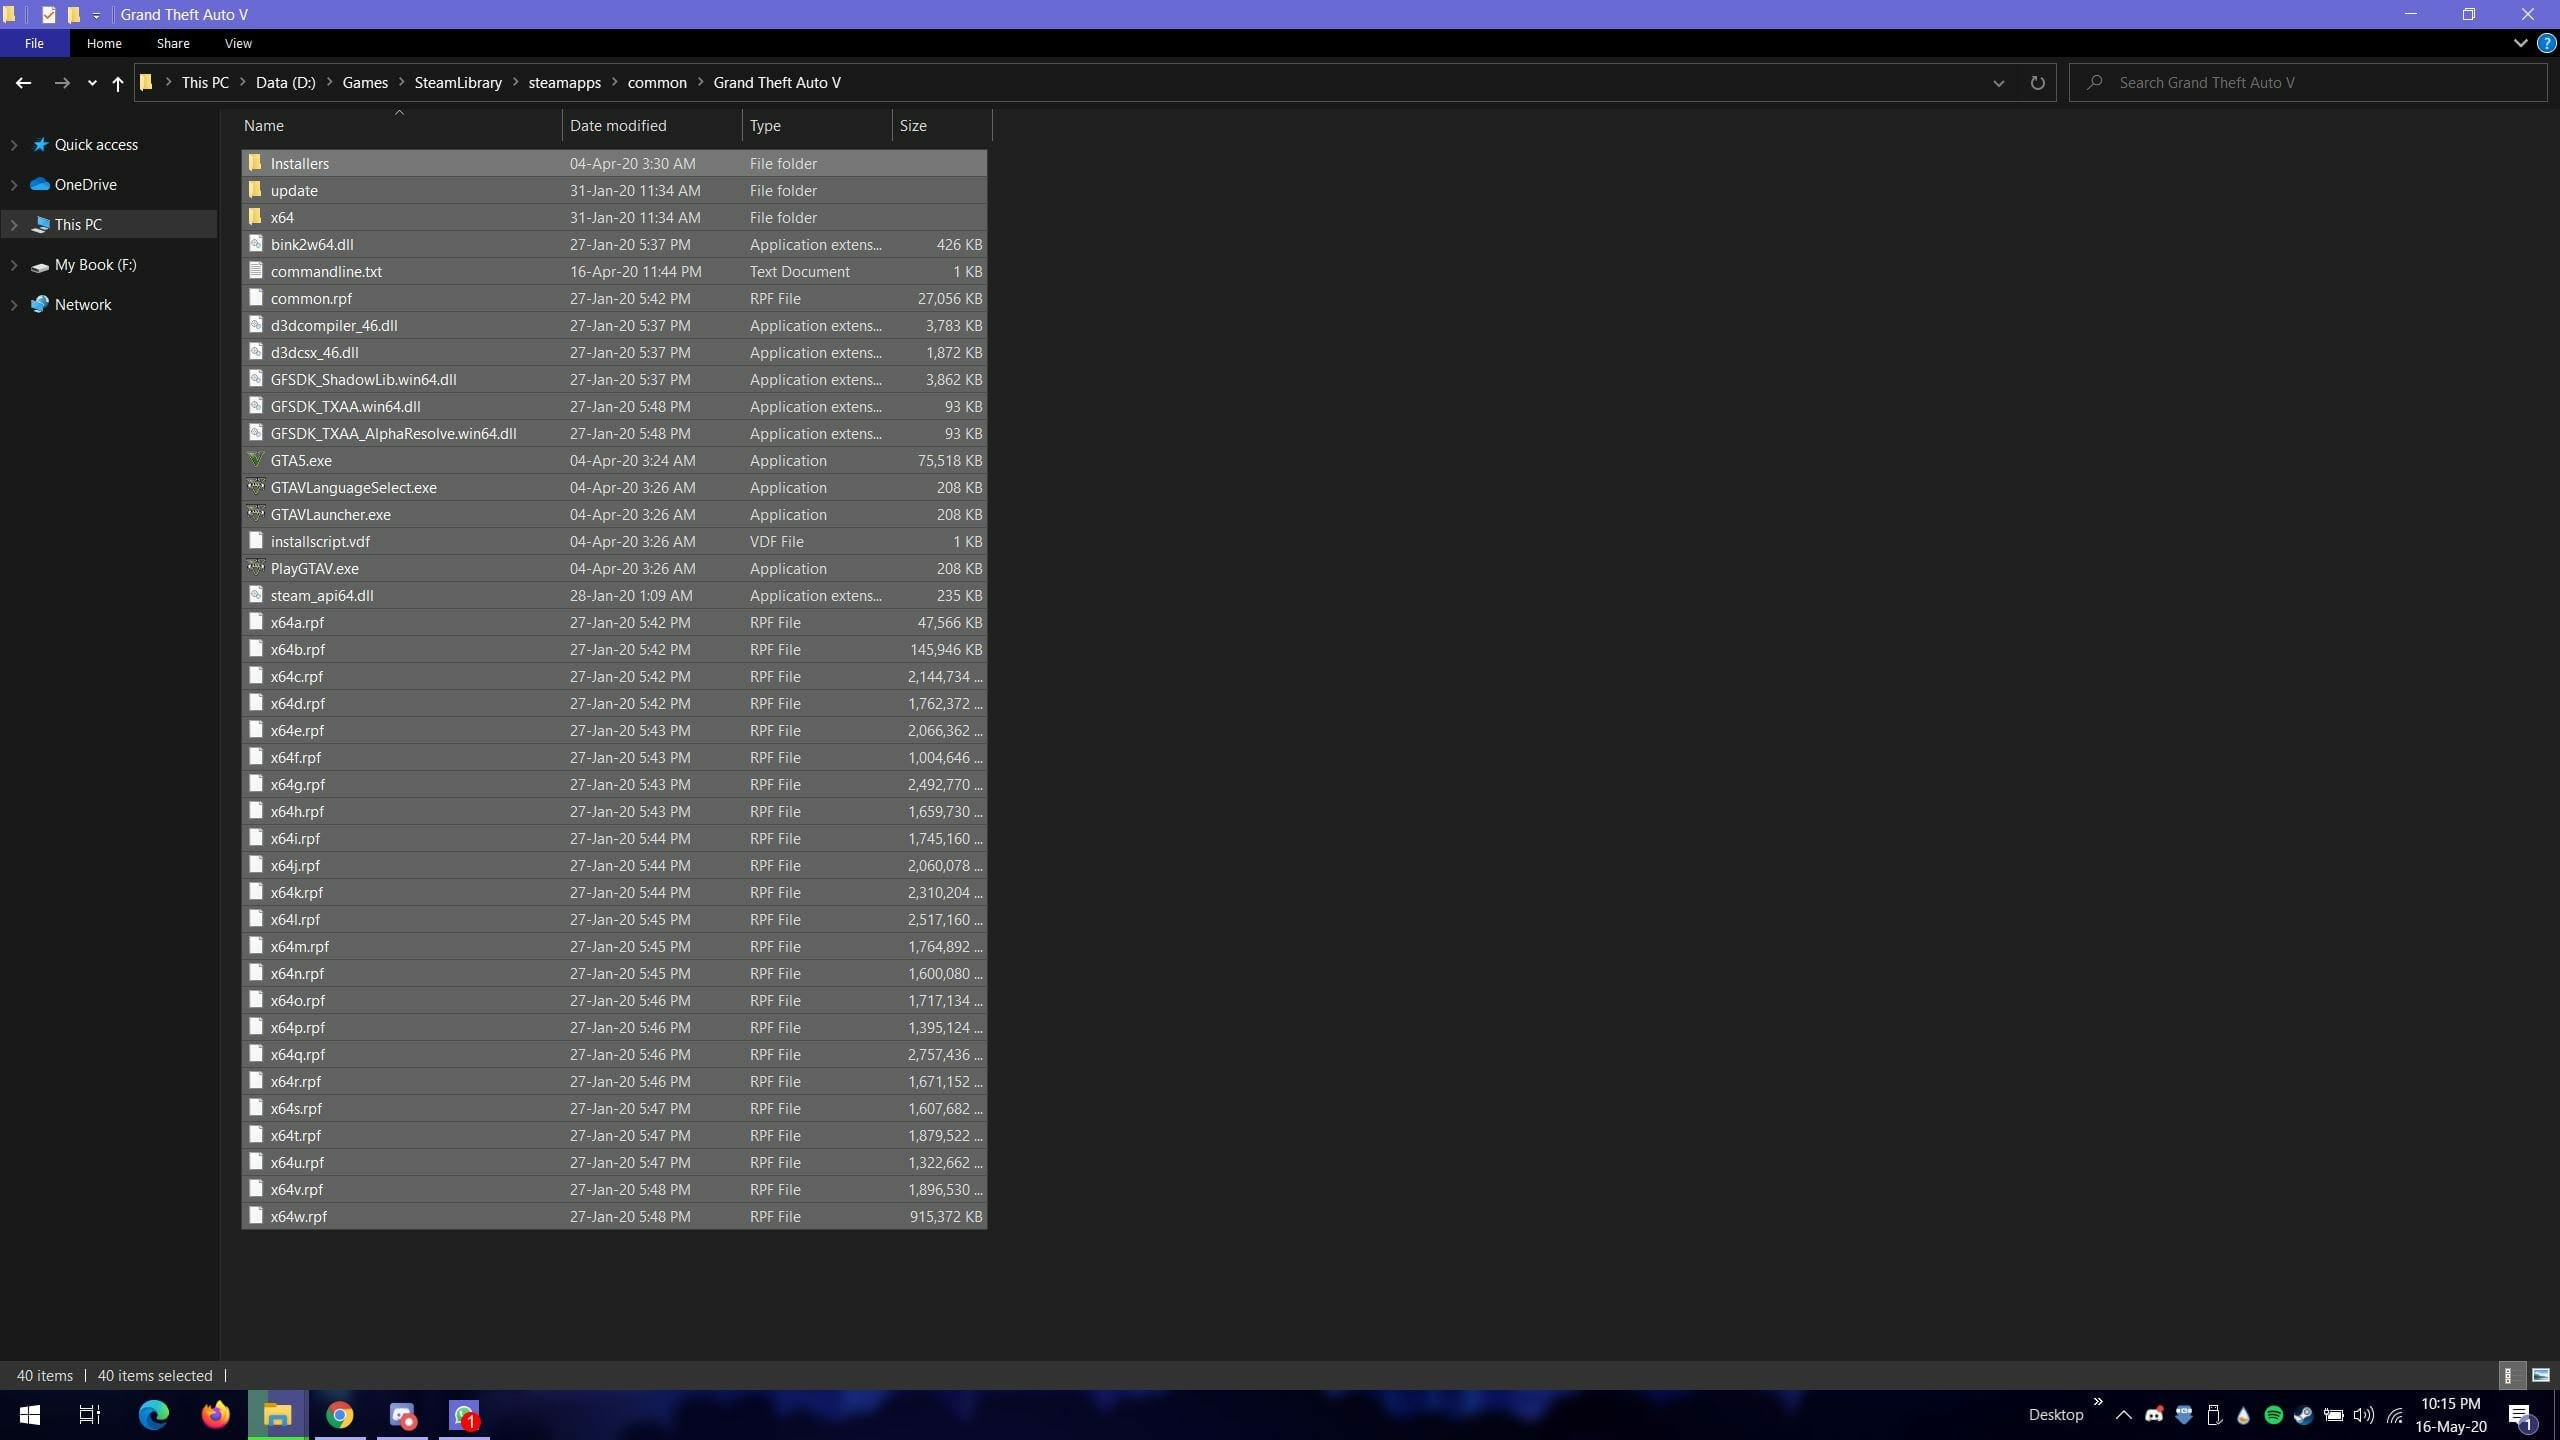Click the Name column header to sort
The image size is (2560, 1440).
[264, 125]
